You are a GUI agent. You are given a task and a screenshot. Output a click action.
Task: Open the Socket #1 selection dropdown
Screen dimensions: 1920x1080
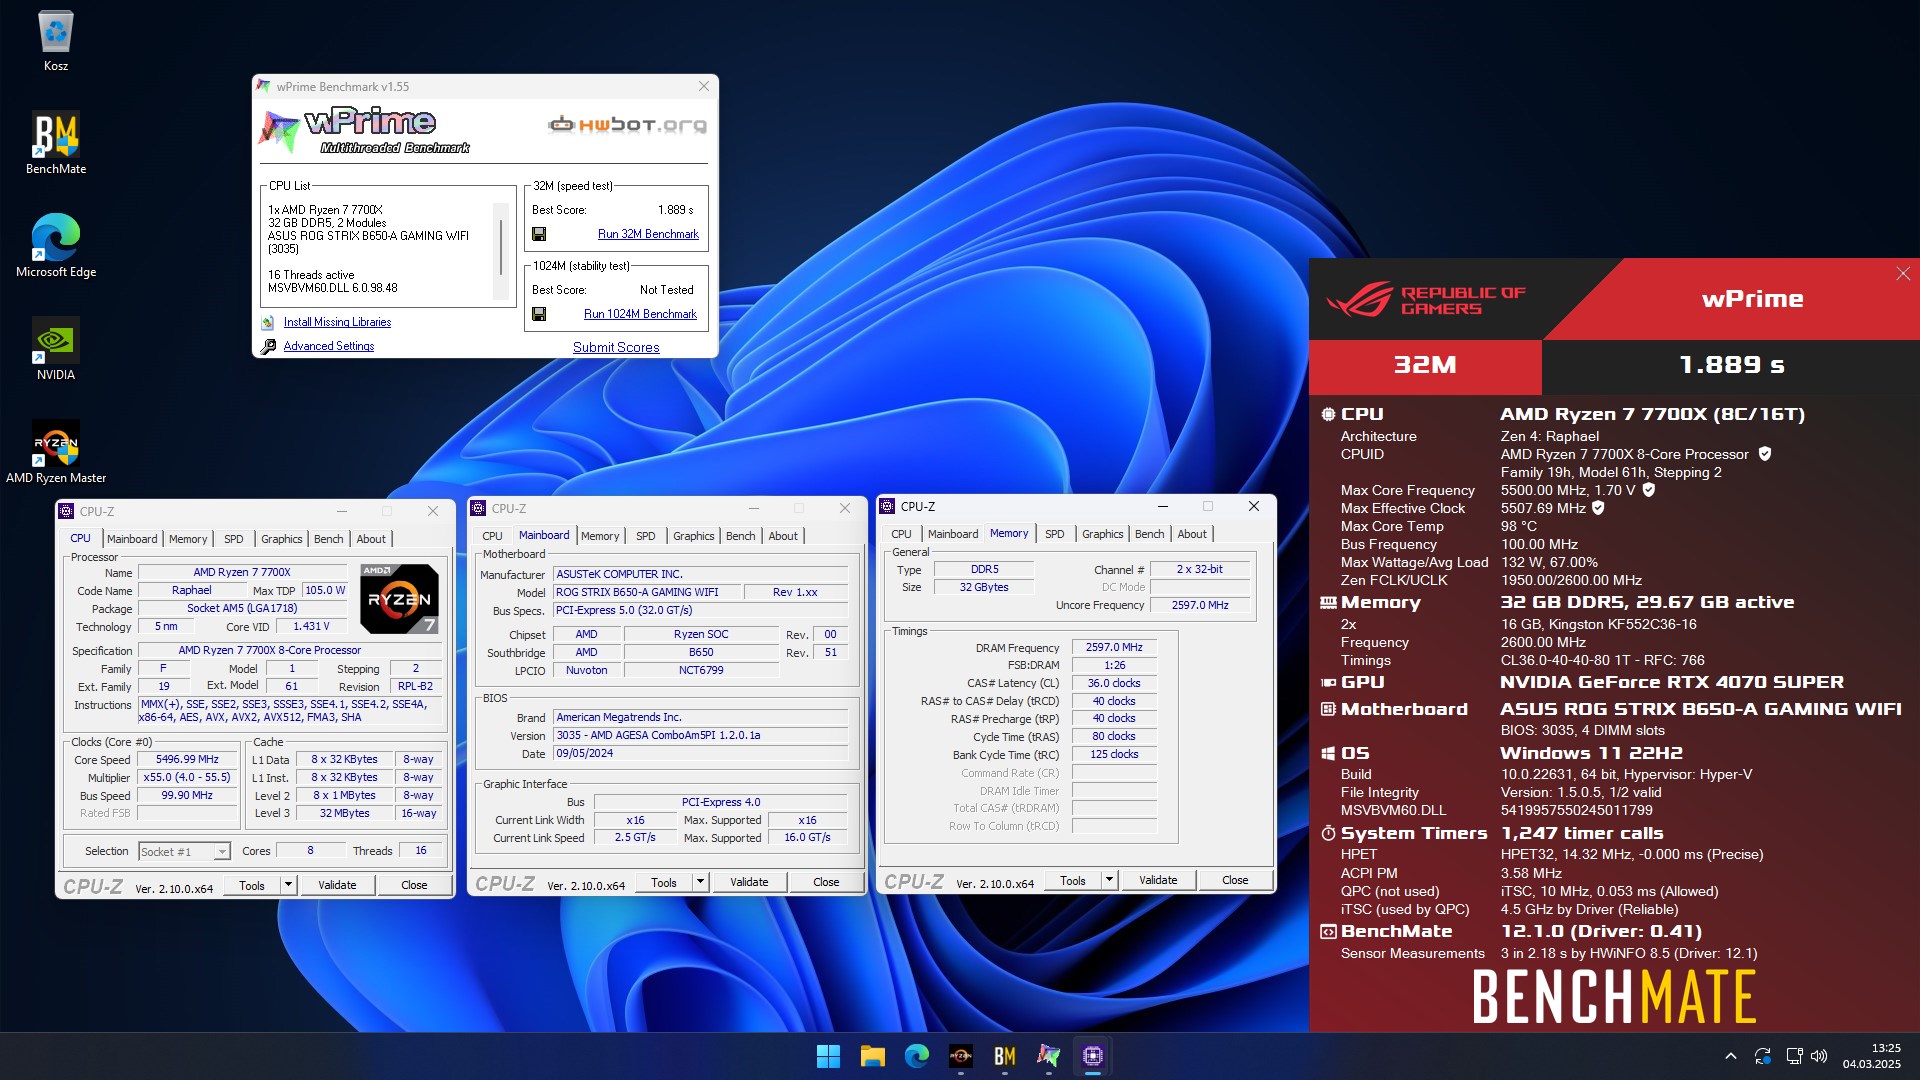pyautogui.click(x=184, y=852)
